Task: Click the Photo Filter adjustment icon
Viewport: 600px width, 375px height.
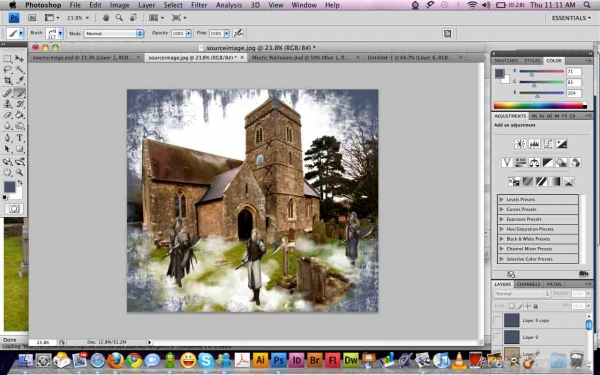Action: (561, 163)
